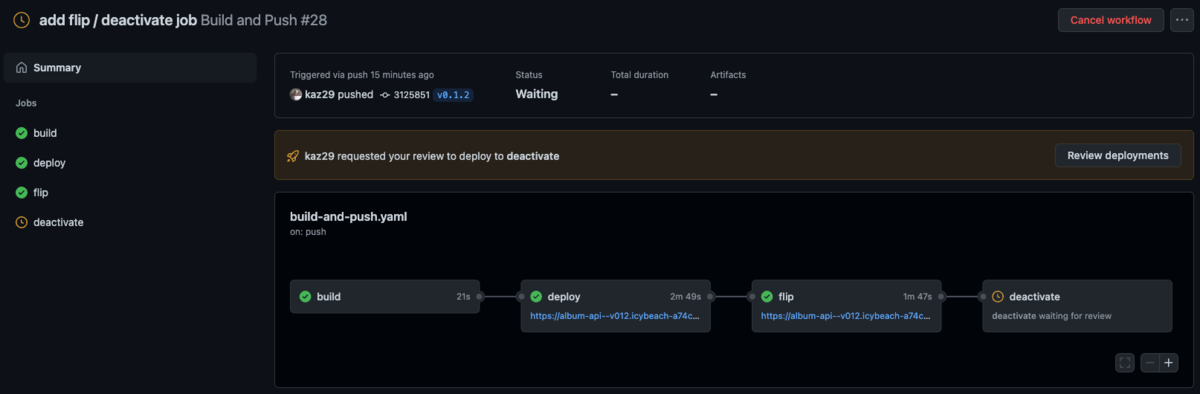This screenshot has width=1200, height=394.
Task: Click the home icon beside Summary
Action: tap(21, 68)
